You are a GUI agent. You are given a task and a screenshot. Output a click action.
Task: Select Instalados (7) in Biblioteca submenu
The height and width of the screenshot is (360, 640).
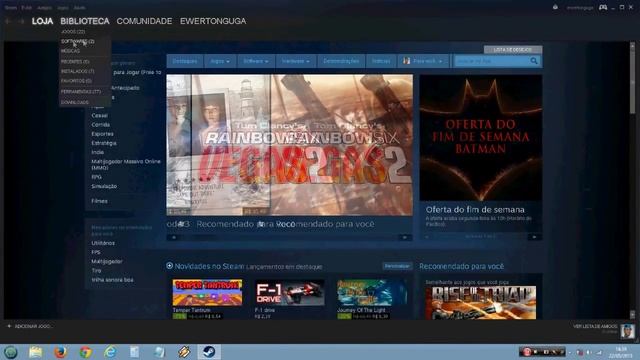(78, 71)
